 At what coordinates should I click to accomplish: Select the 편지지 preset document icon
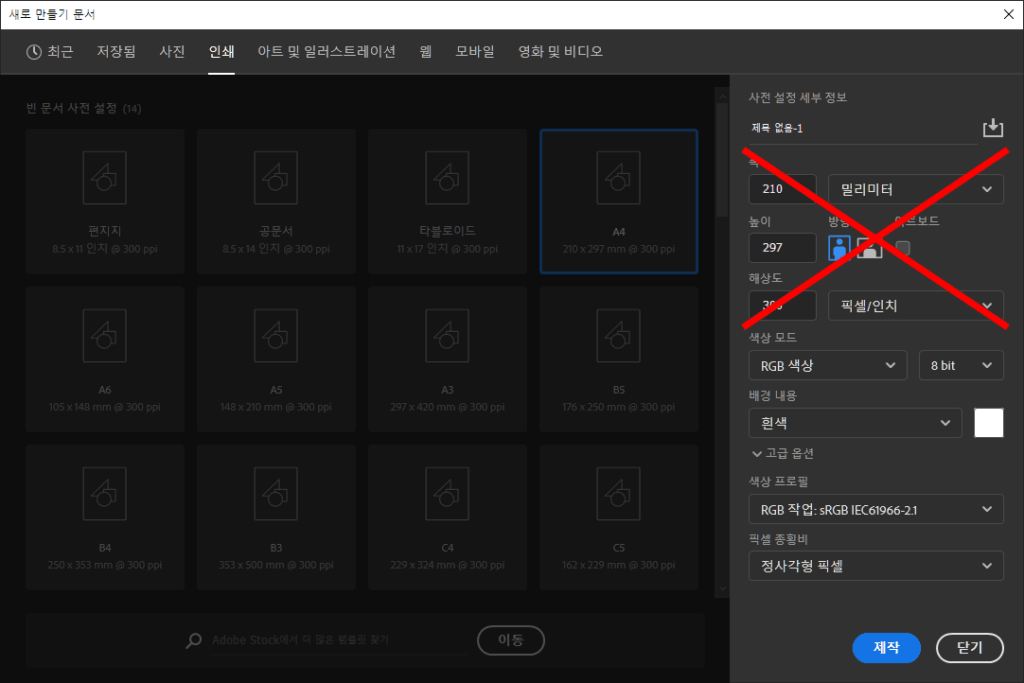coord(105,177)
